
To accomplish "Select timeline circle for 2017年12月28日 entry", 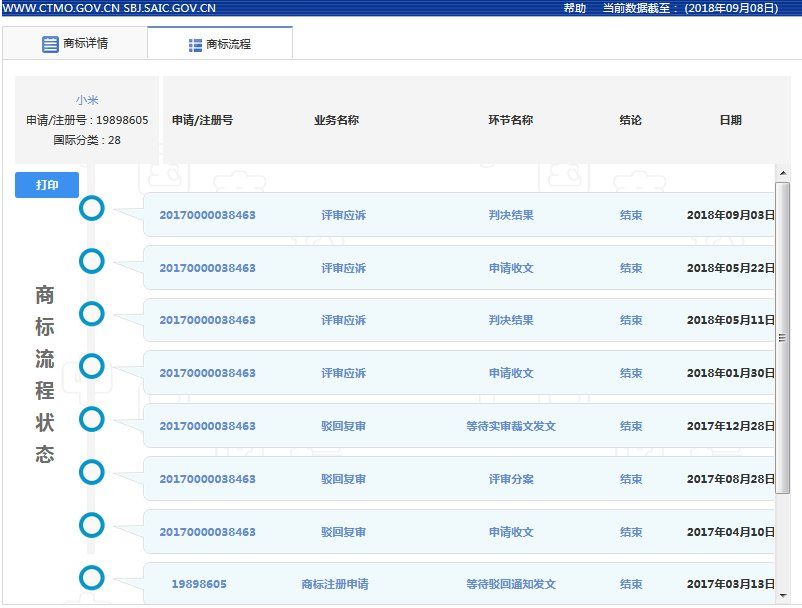I will click(92, 419).
